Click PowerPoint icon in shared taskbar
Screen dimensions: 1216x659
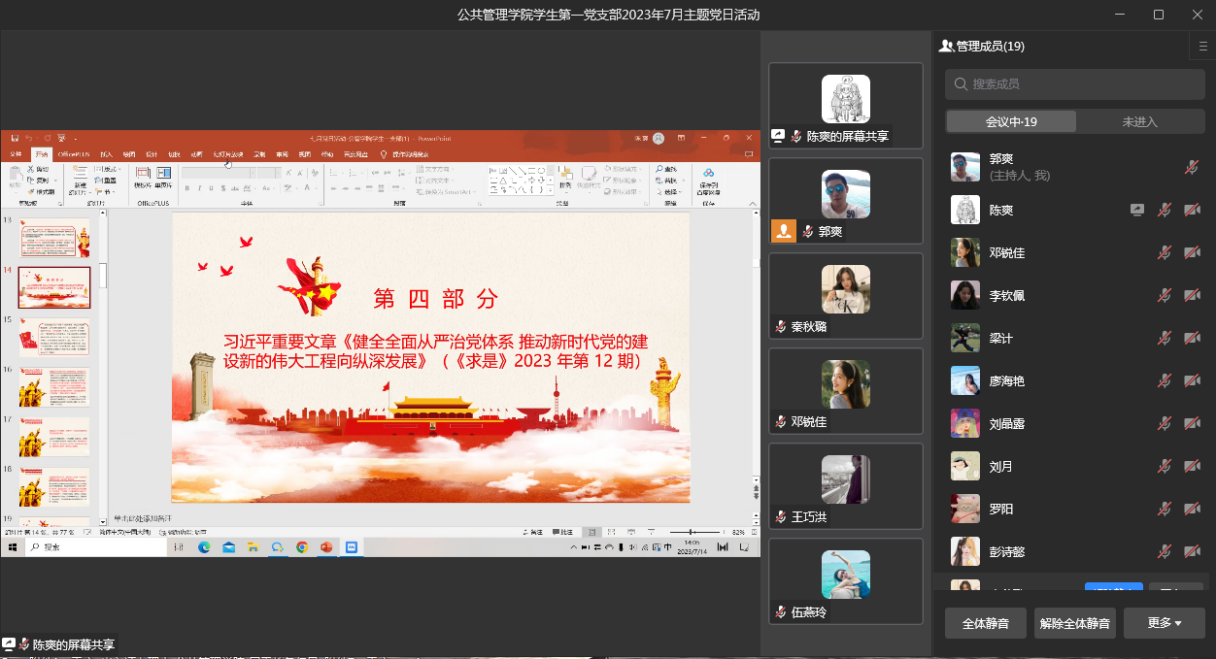click(x=326, y=548)
